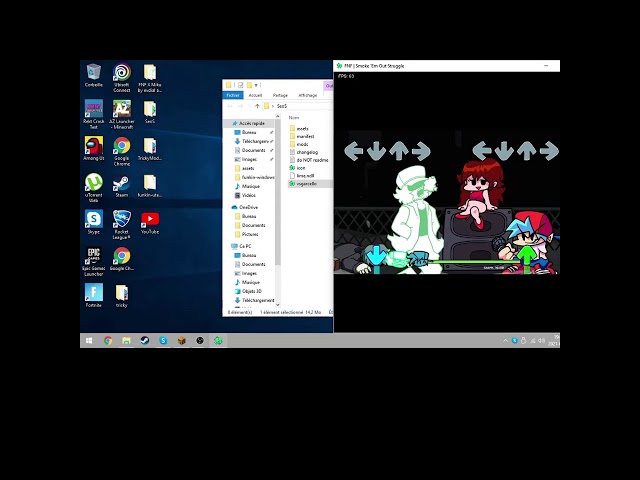Open the Fortnite desktop icon
Screen dimensions: 640x480
point(93,293)
